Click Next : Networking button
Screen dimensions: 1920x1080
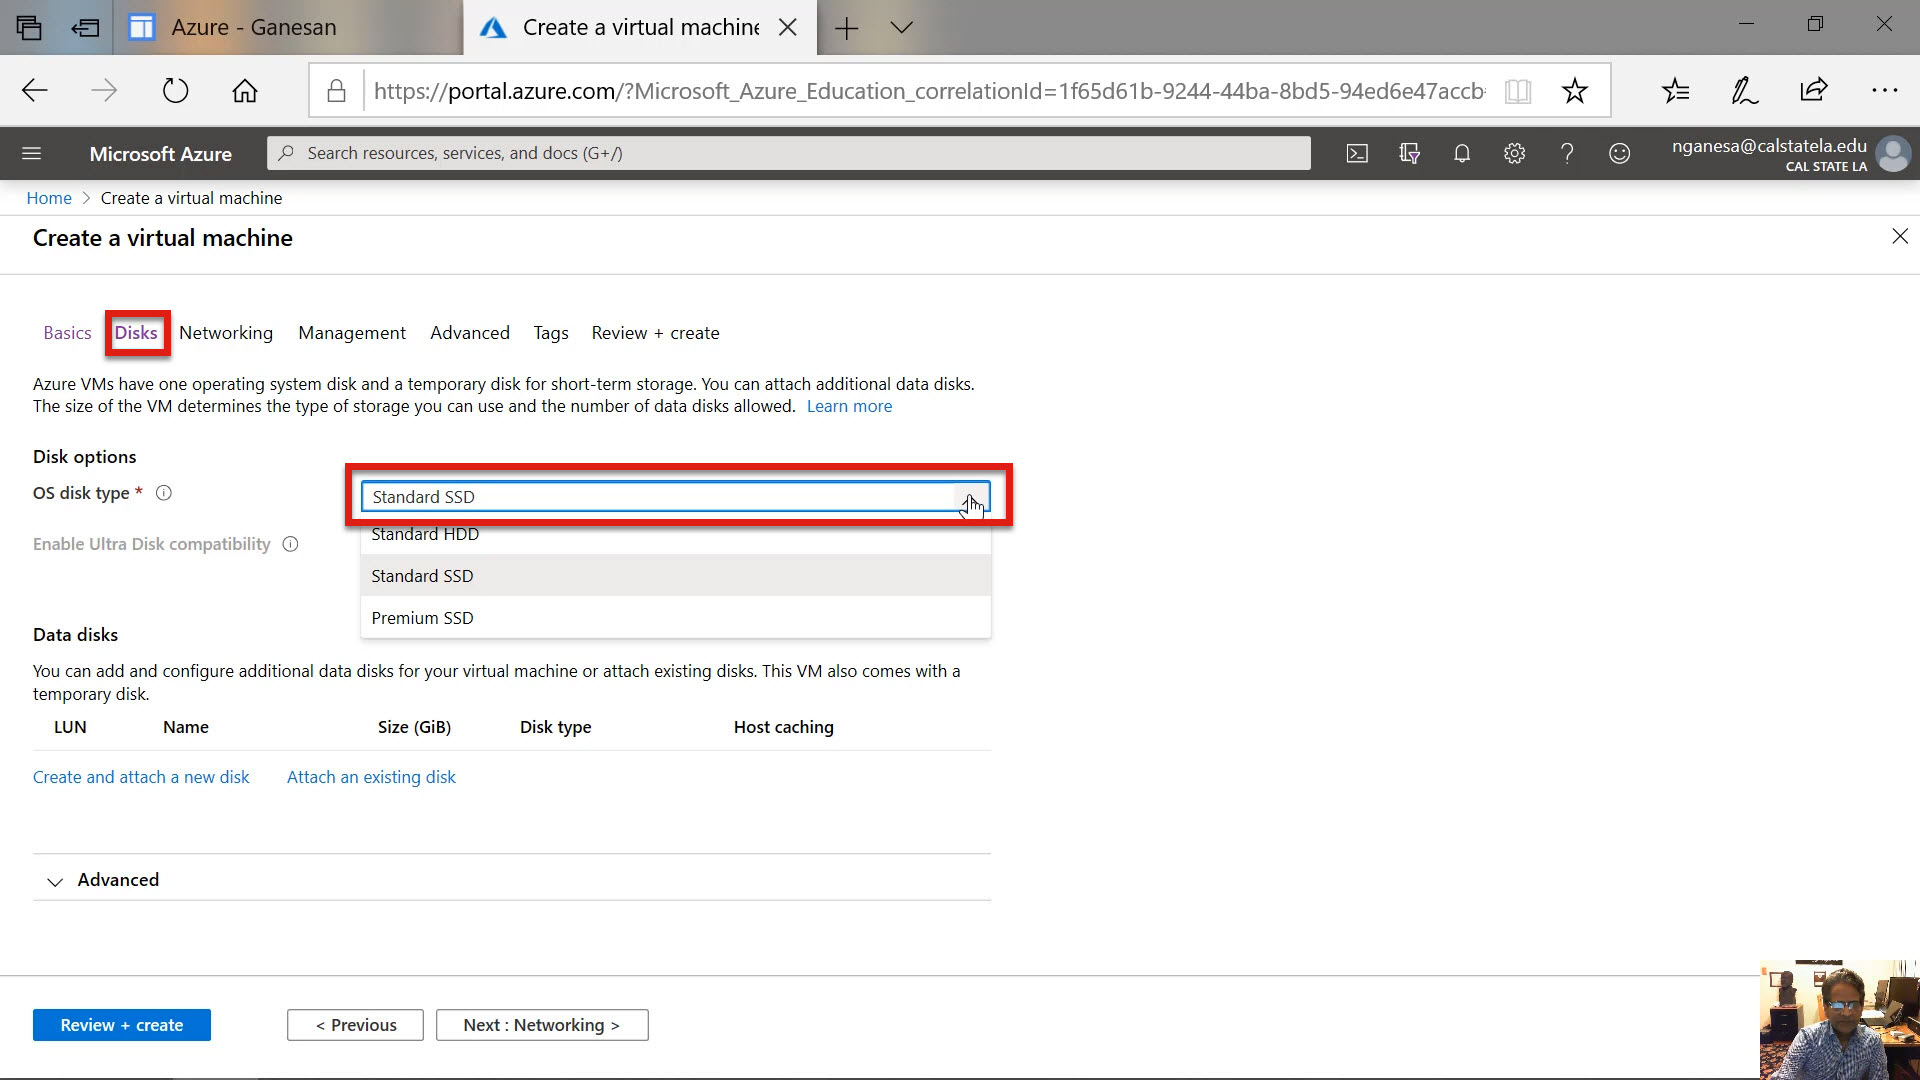[x=541, y=1025]
